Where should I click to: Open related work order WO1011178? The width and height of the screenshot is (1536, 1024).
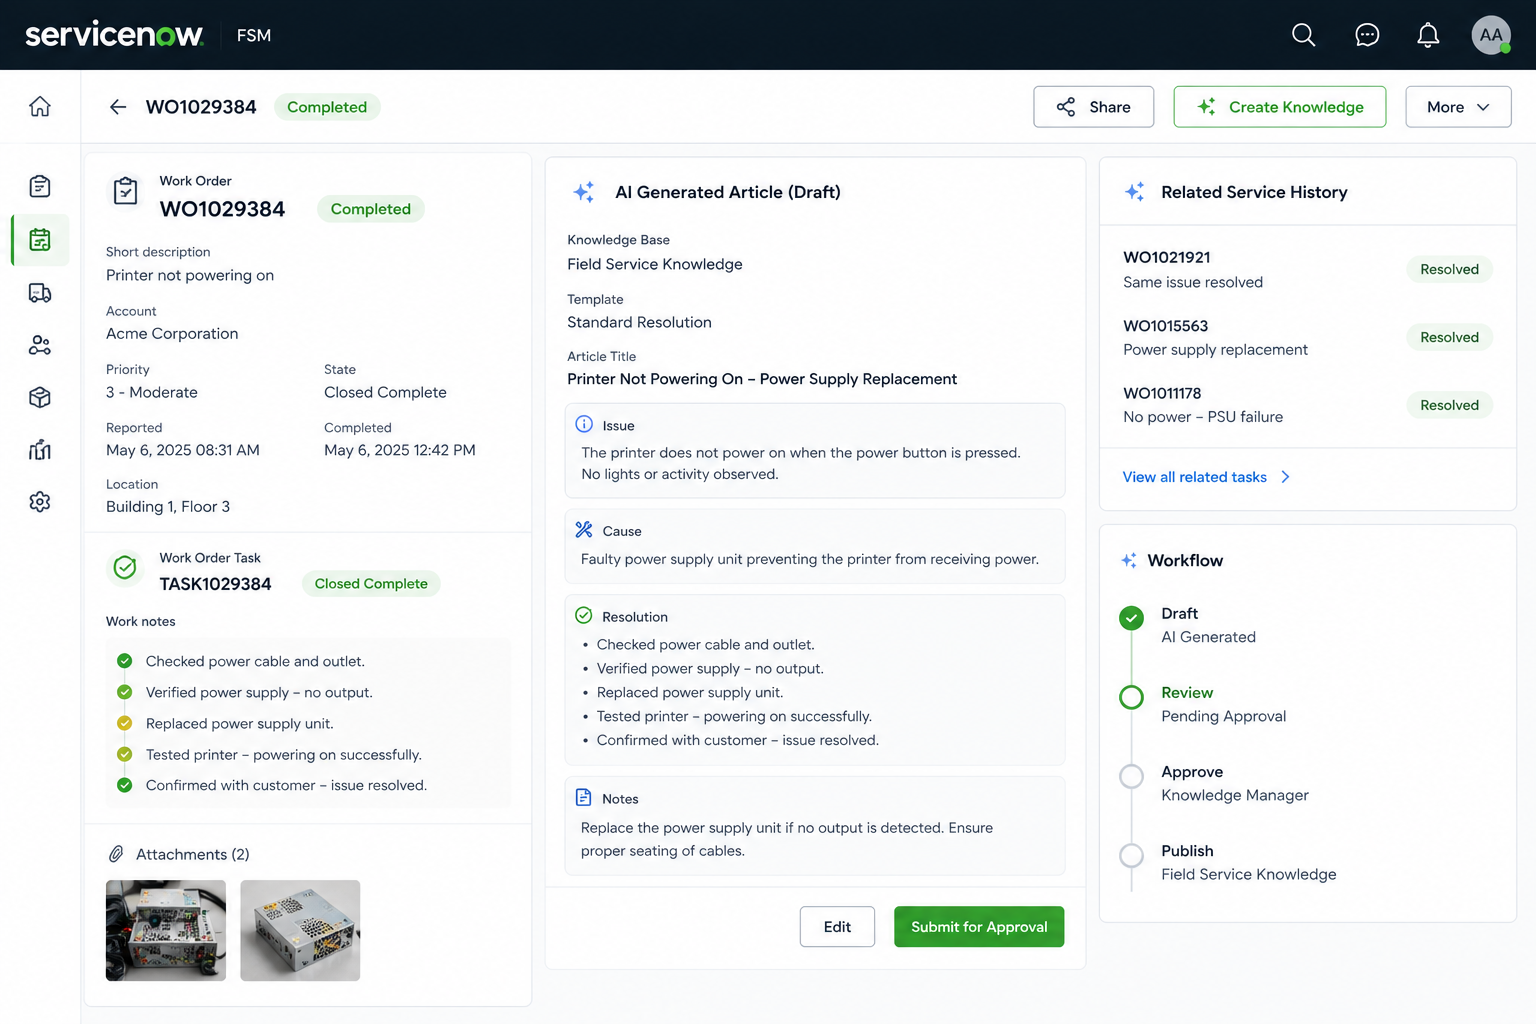click(x=1162, y=393)
